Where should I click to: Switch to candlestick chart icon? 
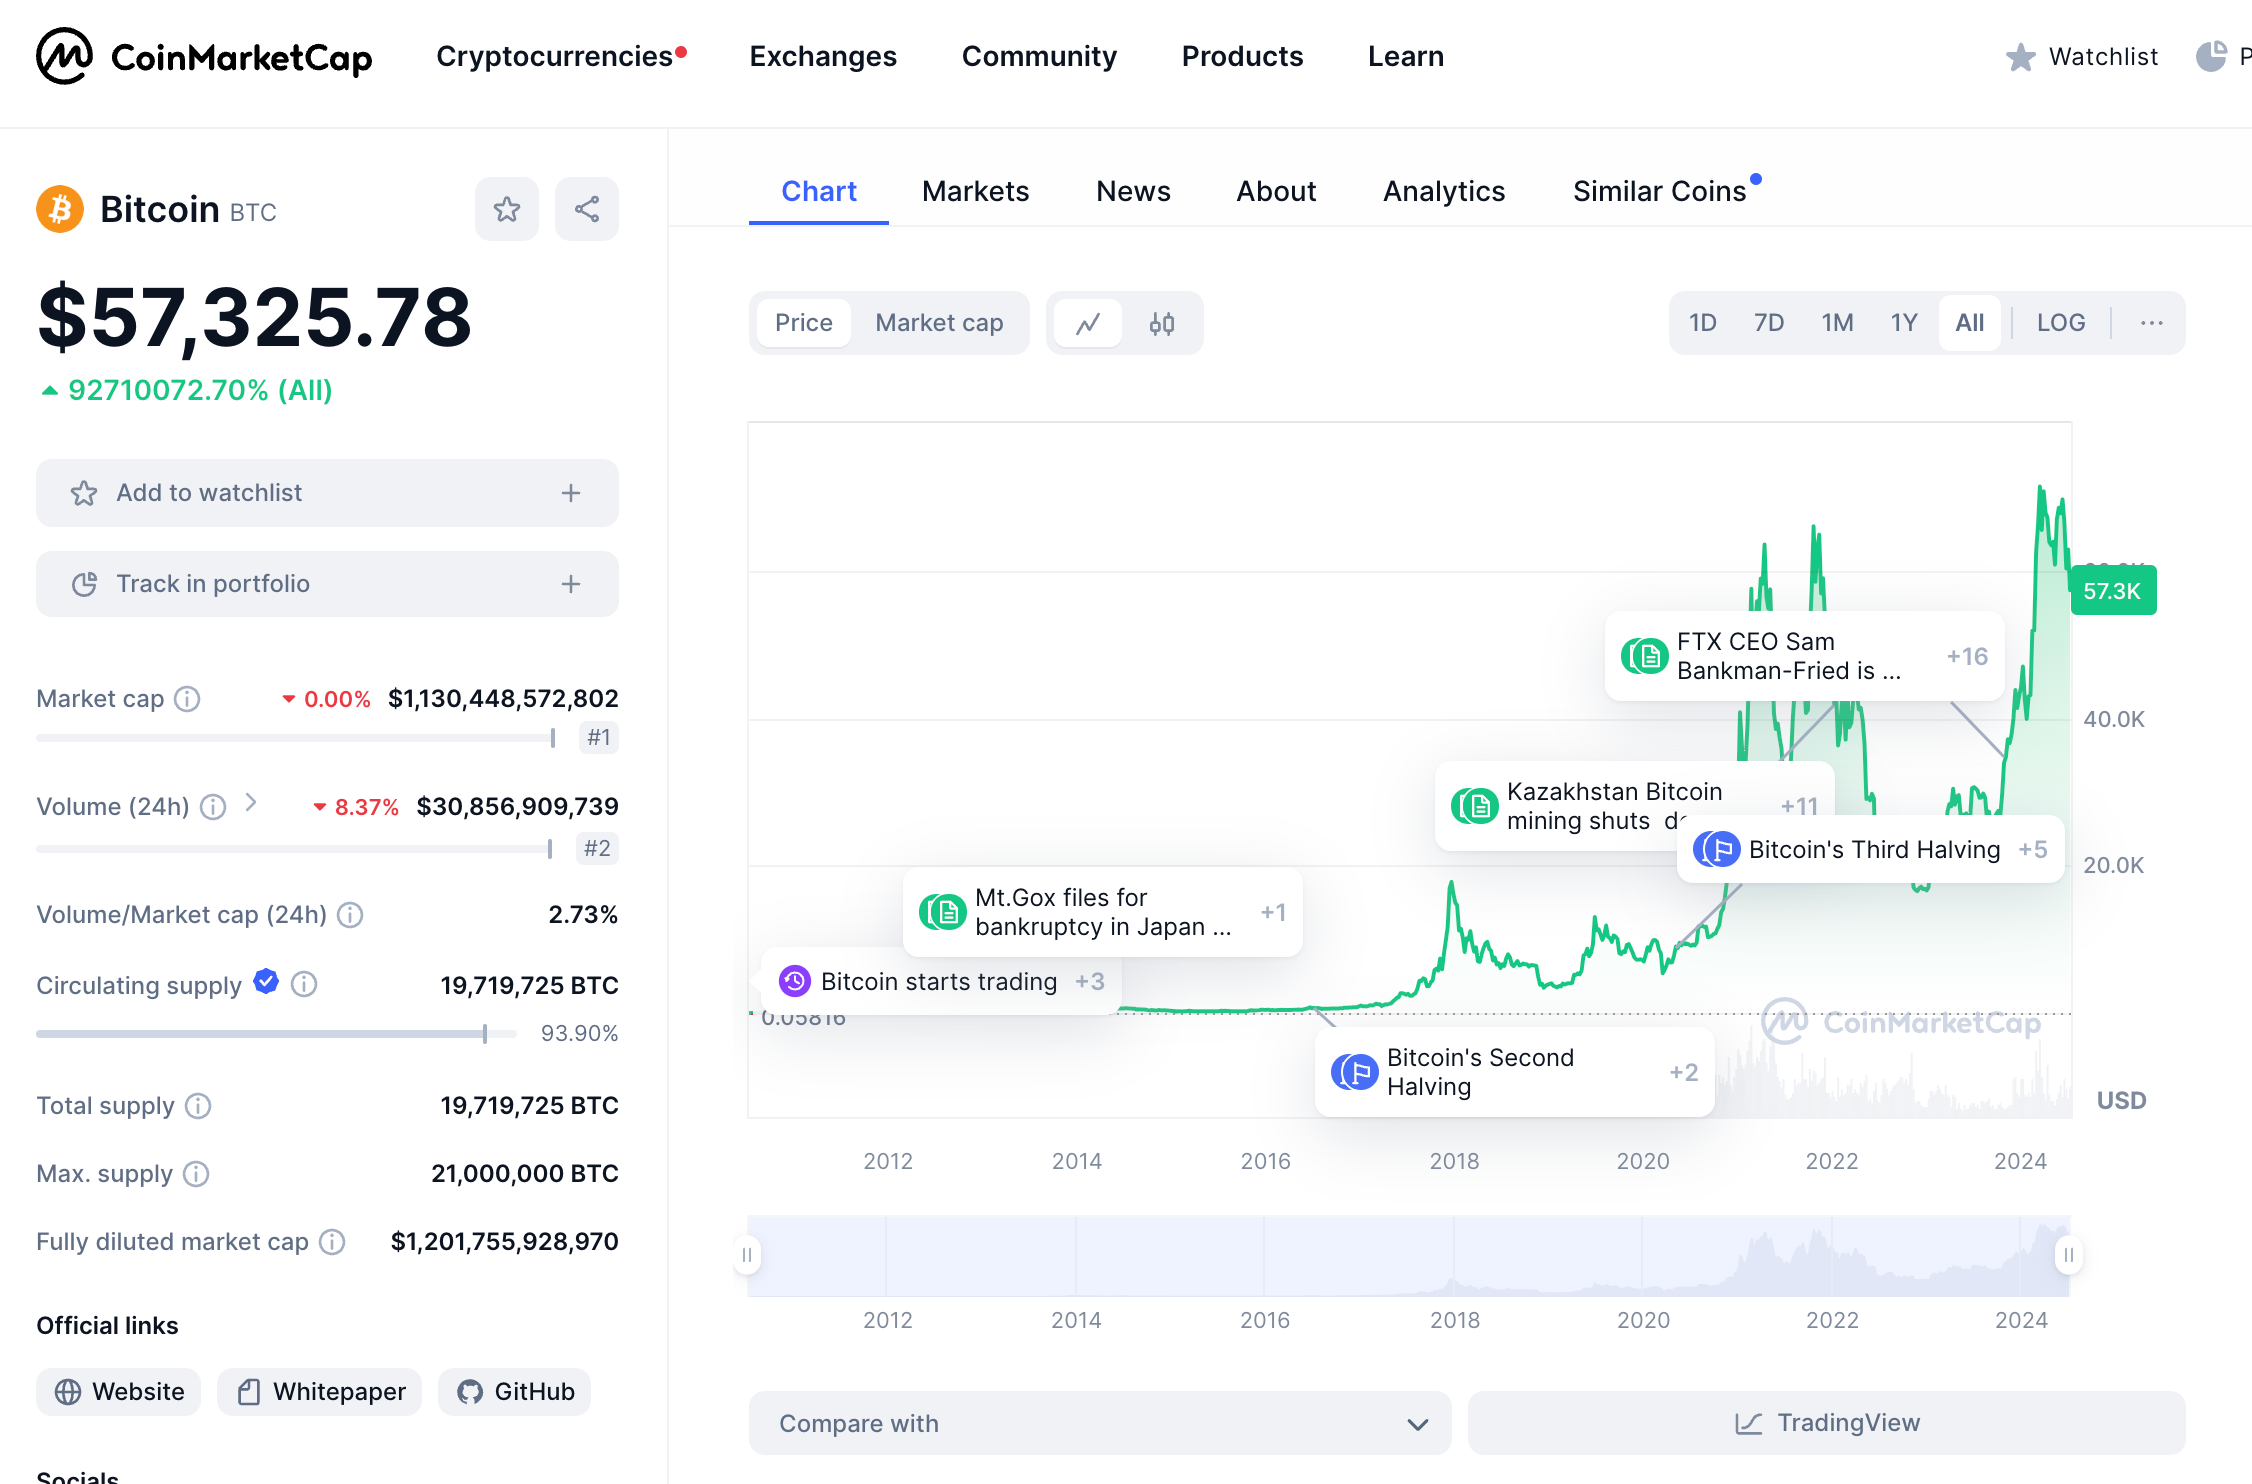click(x=1162, y=323)
